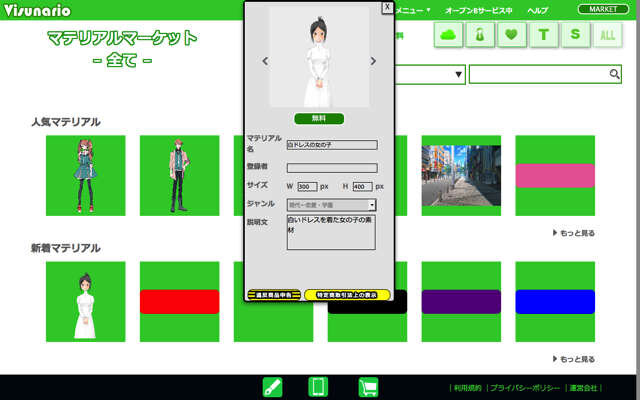
Task: Open the ジャンル genre dropdown in dialog
Action: [x=331, y=205]
